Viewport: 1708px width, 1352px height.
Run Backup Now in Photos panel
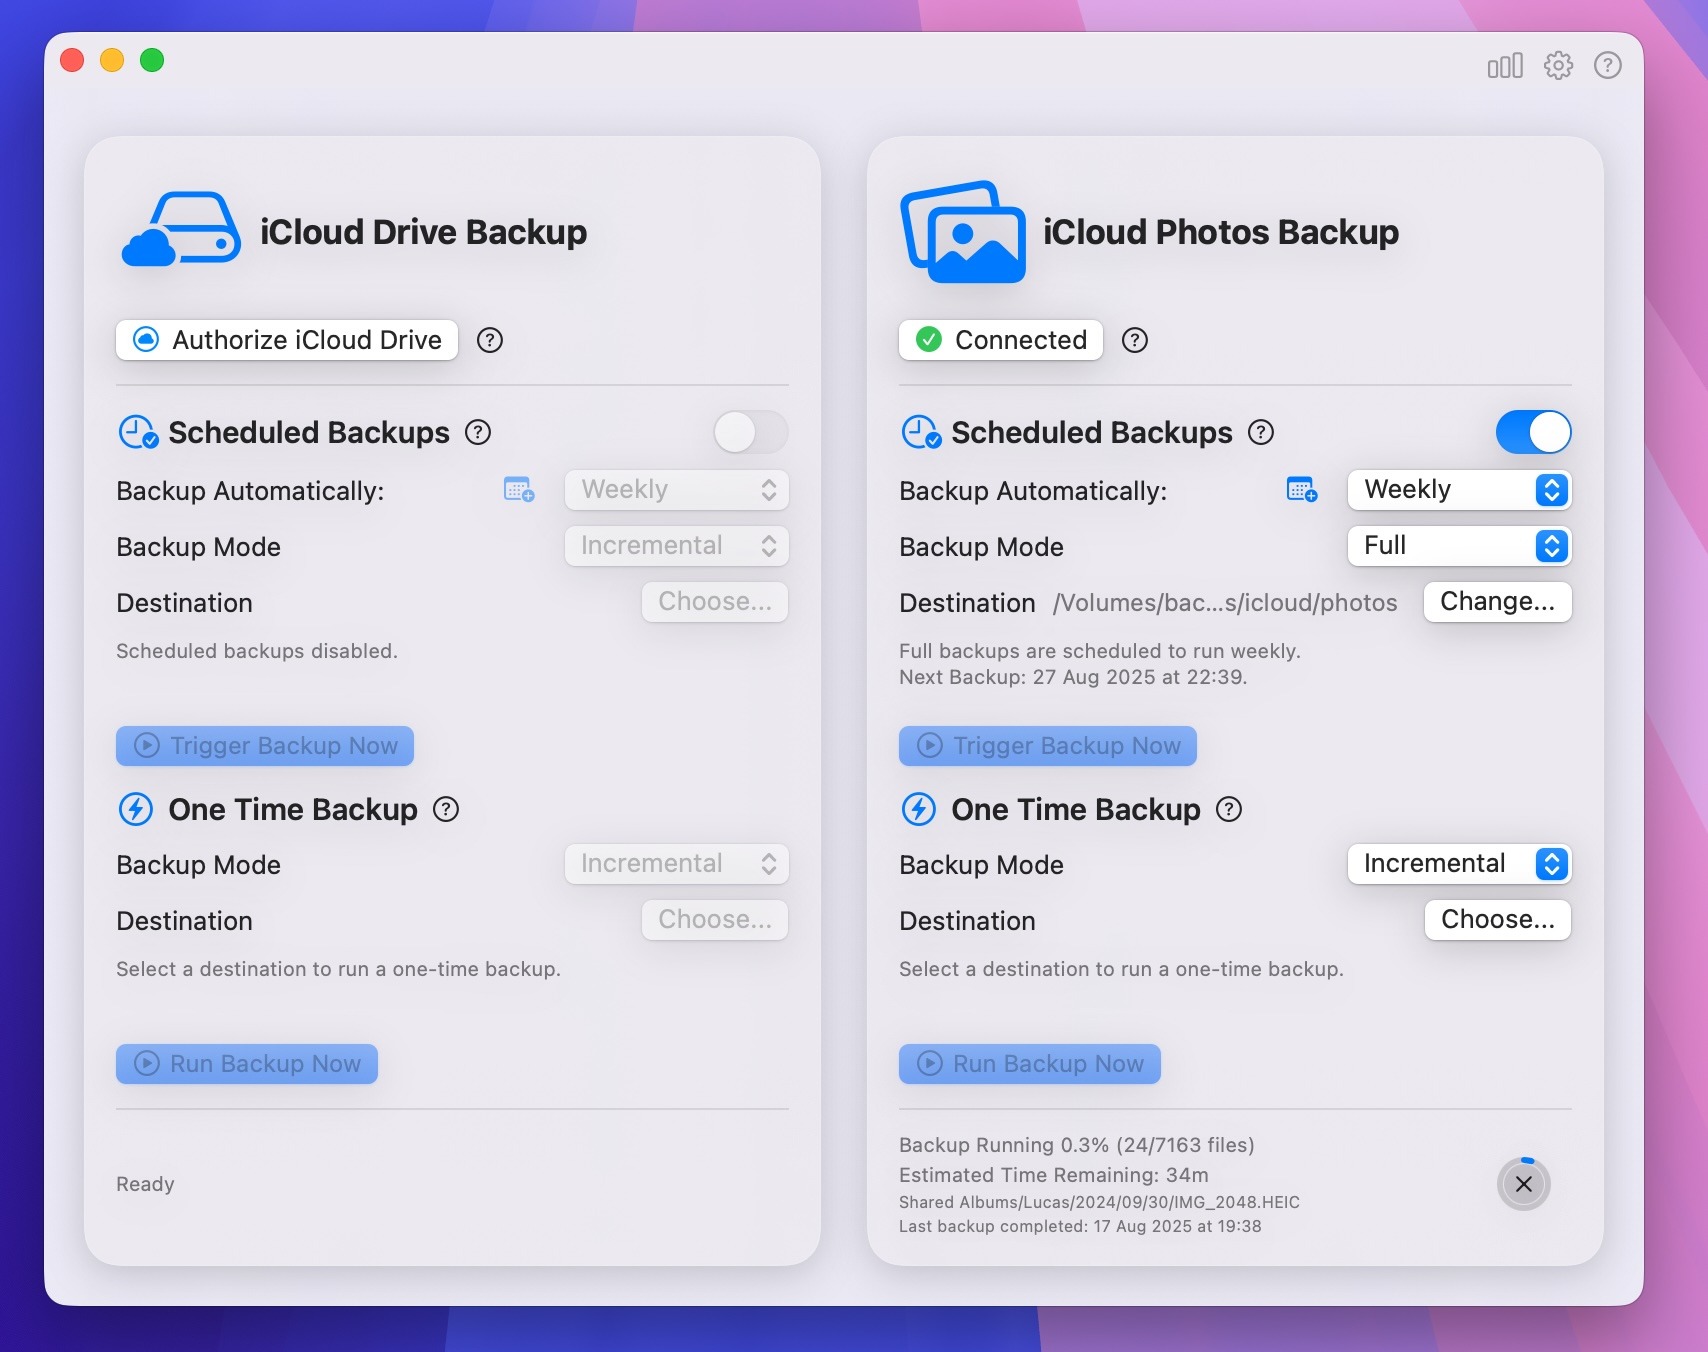click(1030, 1064)
